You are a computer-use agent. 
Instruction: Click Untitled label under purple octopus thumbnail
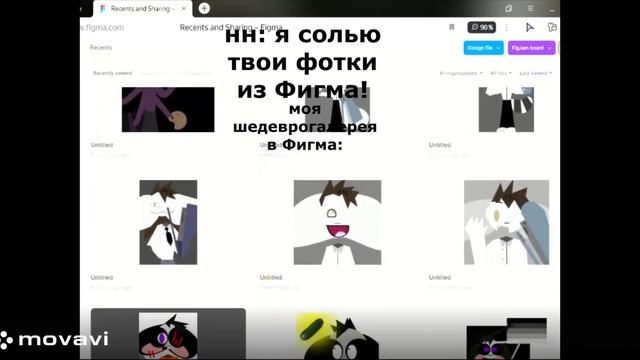[102, 145]
